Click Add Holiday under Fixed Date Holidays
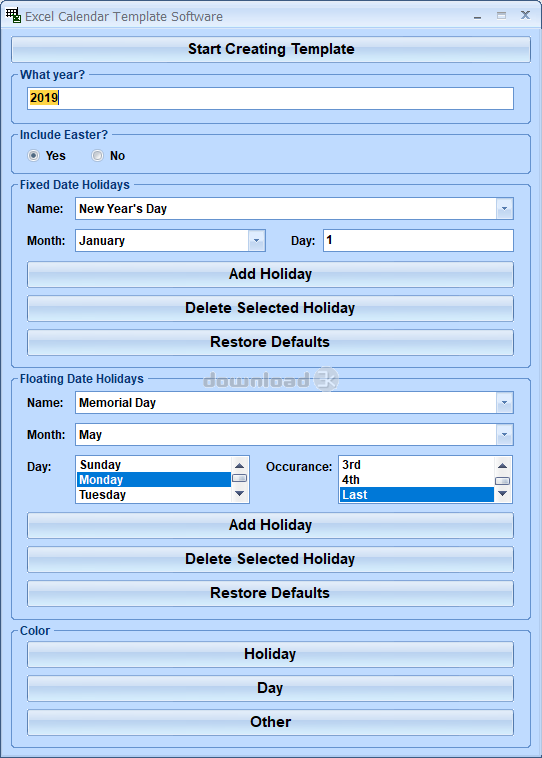Screen dimensions: 542x758 270,274
